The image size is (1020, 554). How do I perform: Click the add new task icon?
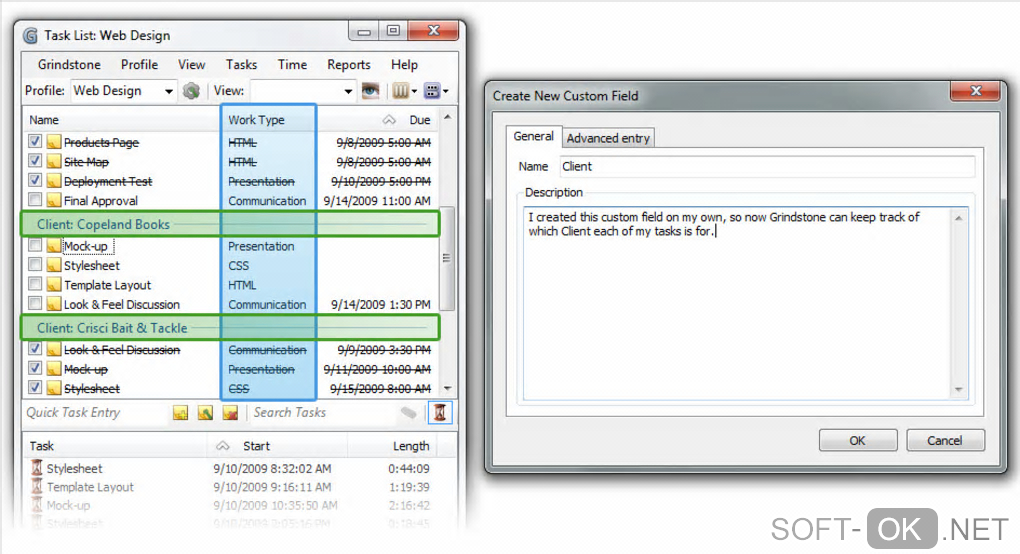[180, 412]
